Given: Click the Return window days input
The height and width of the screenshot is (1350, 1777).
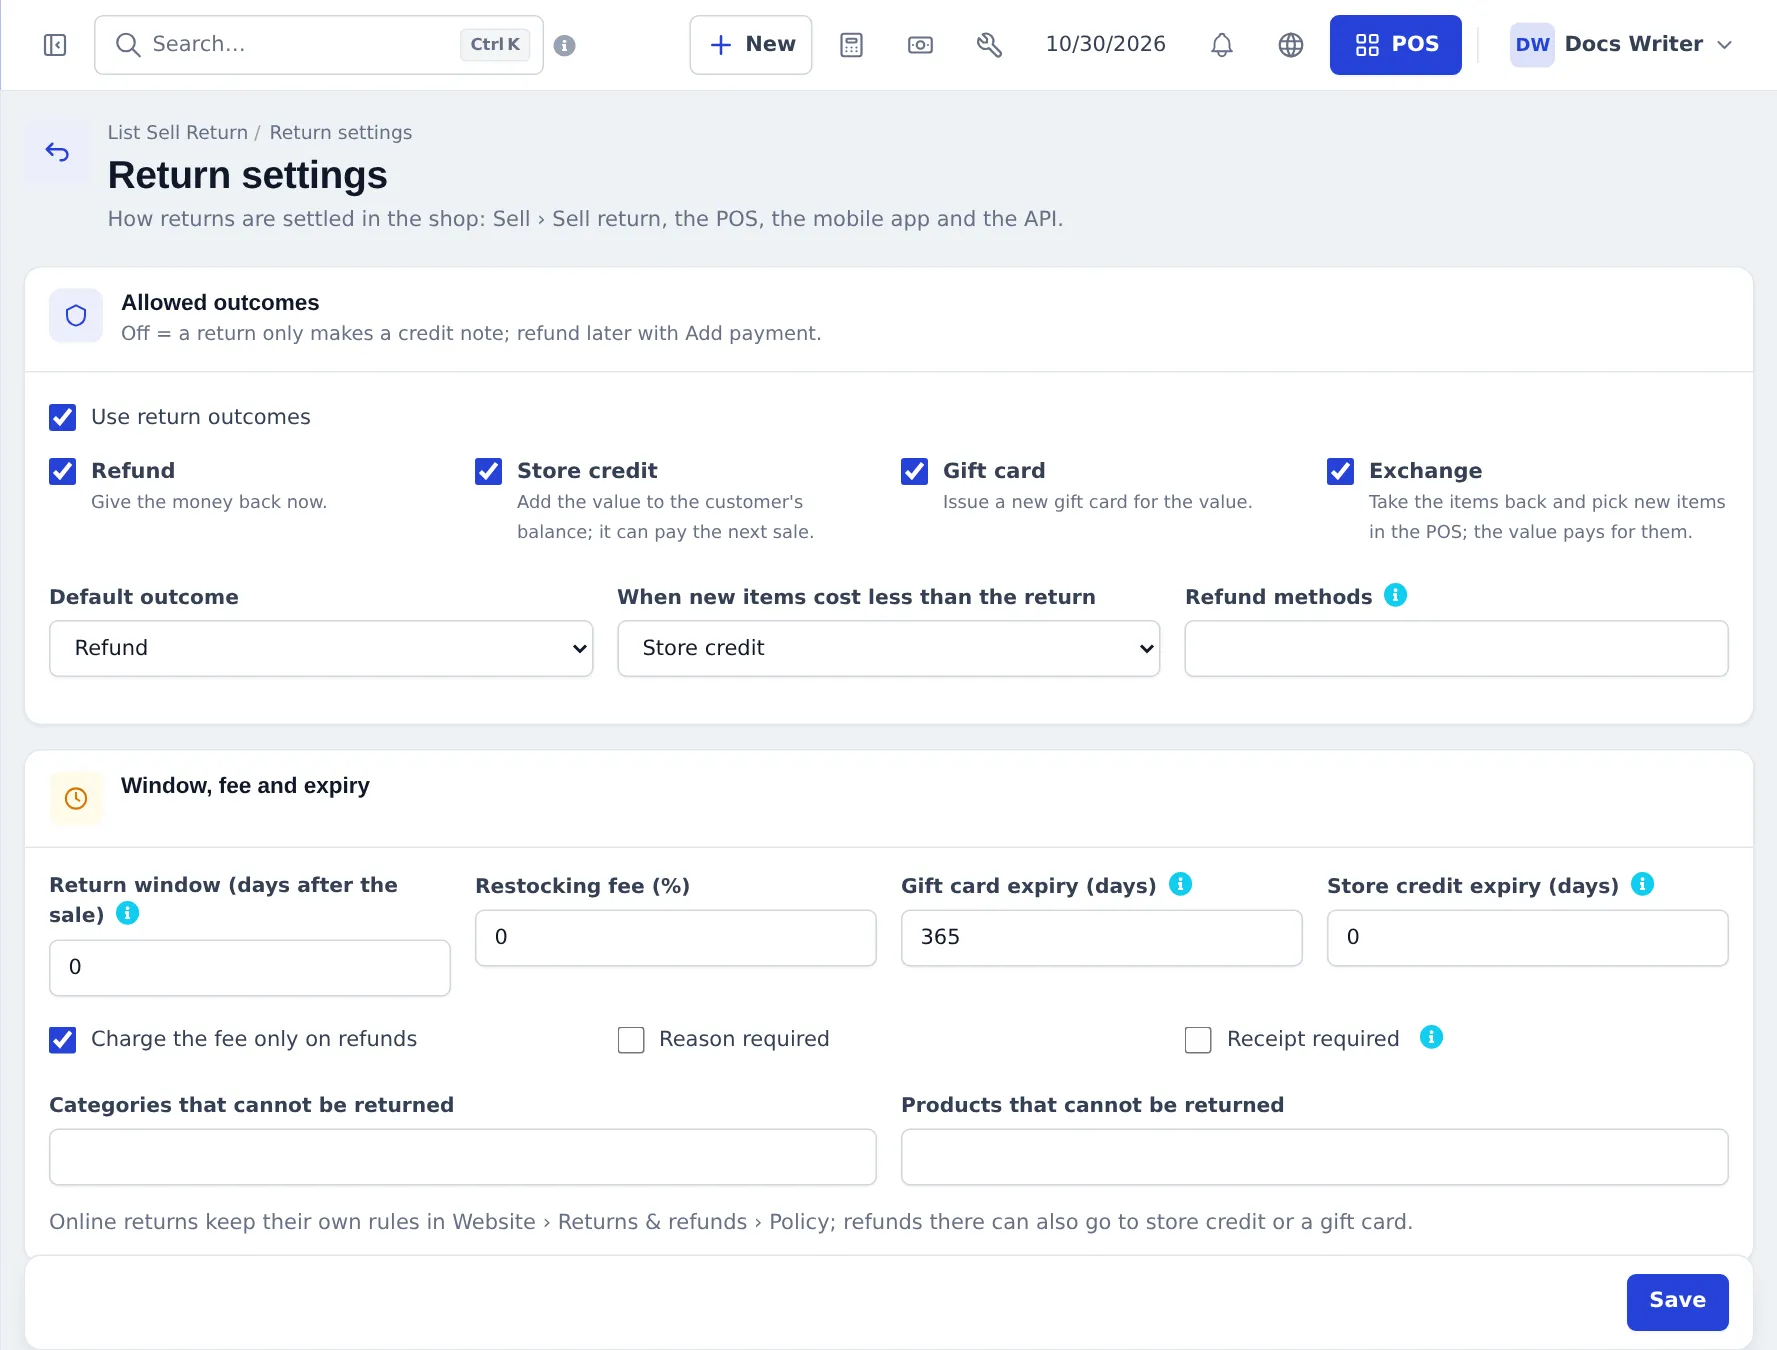Looking at the screenshot, I should click(x=250, y=968).
